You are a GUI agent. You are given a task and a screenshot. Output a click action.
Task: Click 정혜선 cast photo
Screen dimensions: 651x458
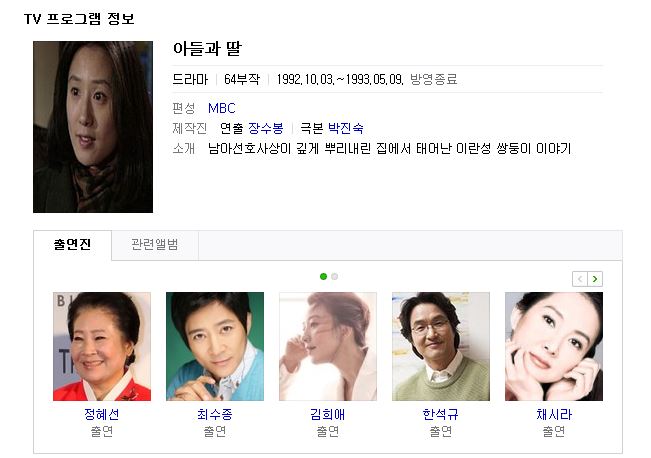coord(102,347)
